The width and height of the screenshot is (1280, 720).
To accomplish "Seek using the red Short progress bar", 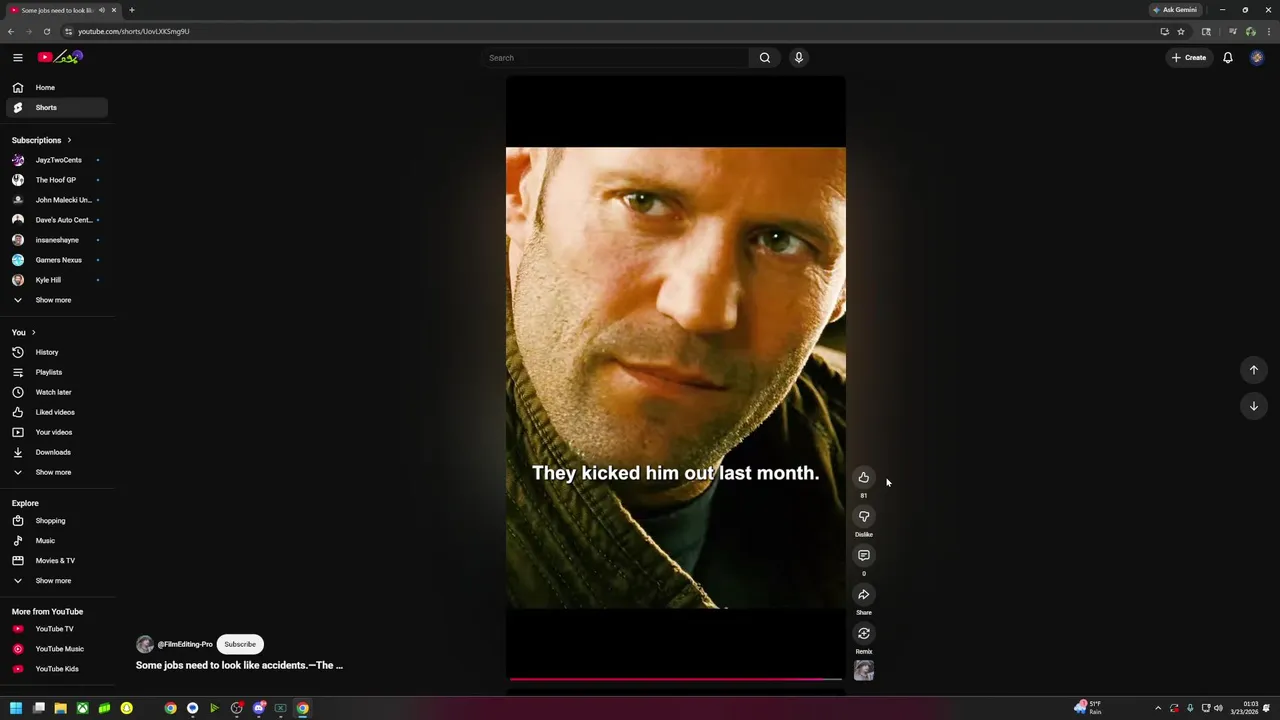I will pyautogui.click(x=676, y=679).
